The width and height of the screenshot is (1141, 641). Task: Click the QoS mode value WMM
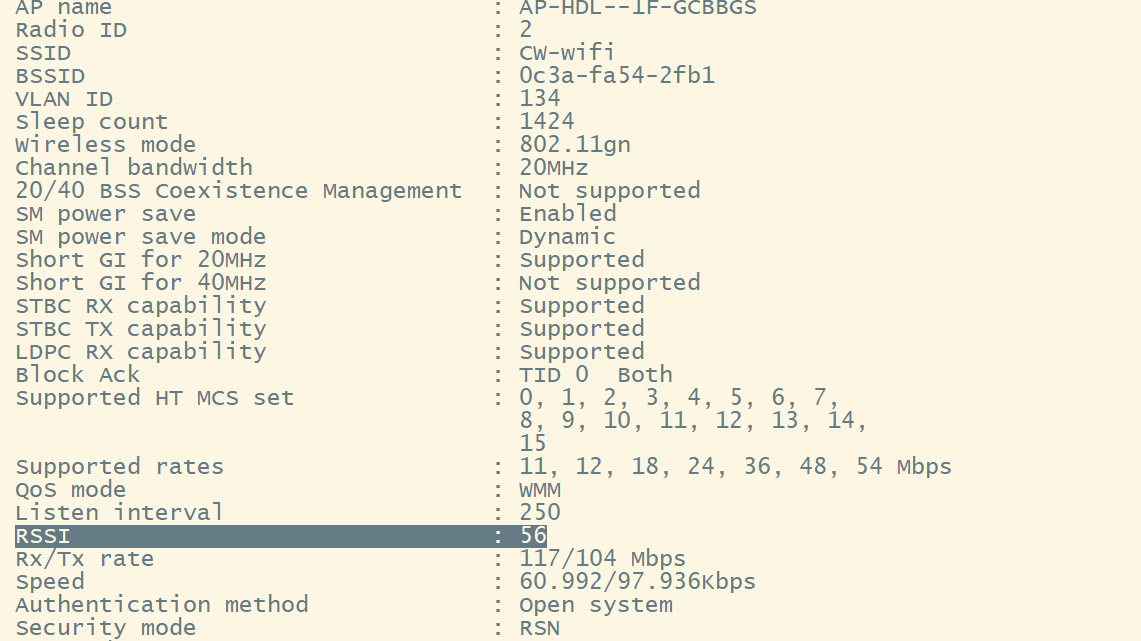[x=540, y=490]
